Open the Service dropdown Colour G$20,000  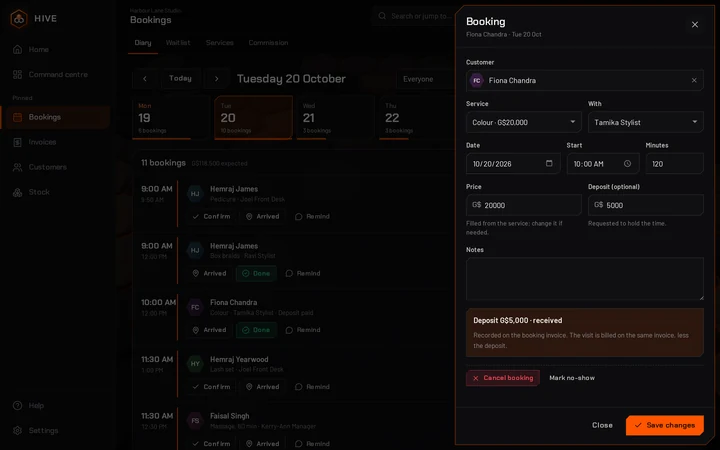(x=523, y=122)
